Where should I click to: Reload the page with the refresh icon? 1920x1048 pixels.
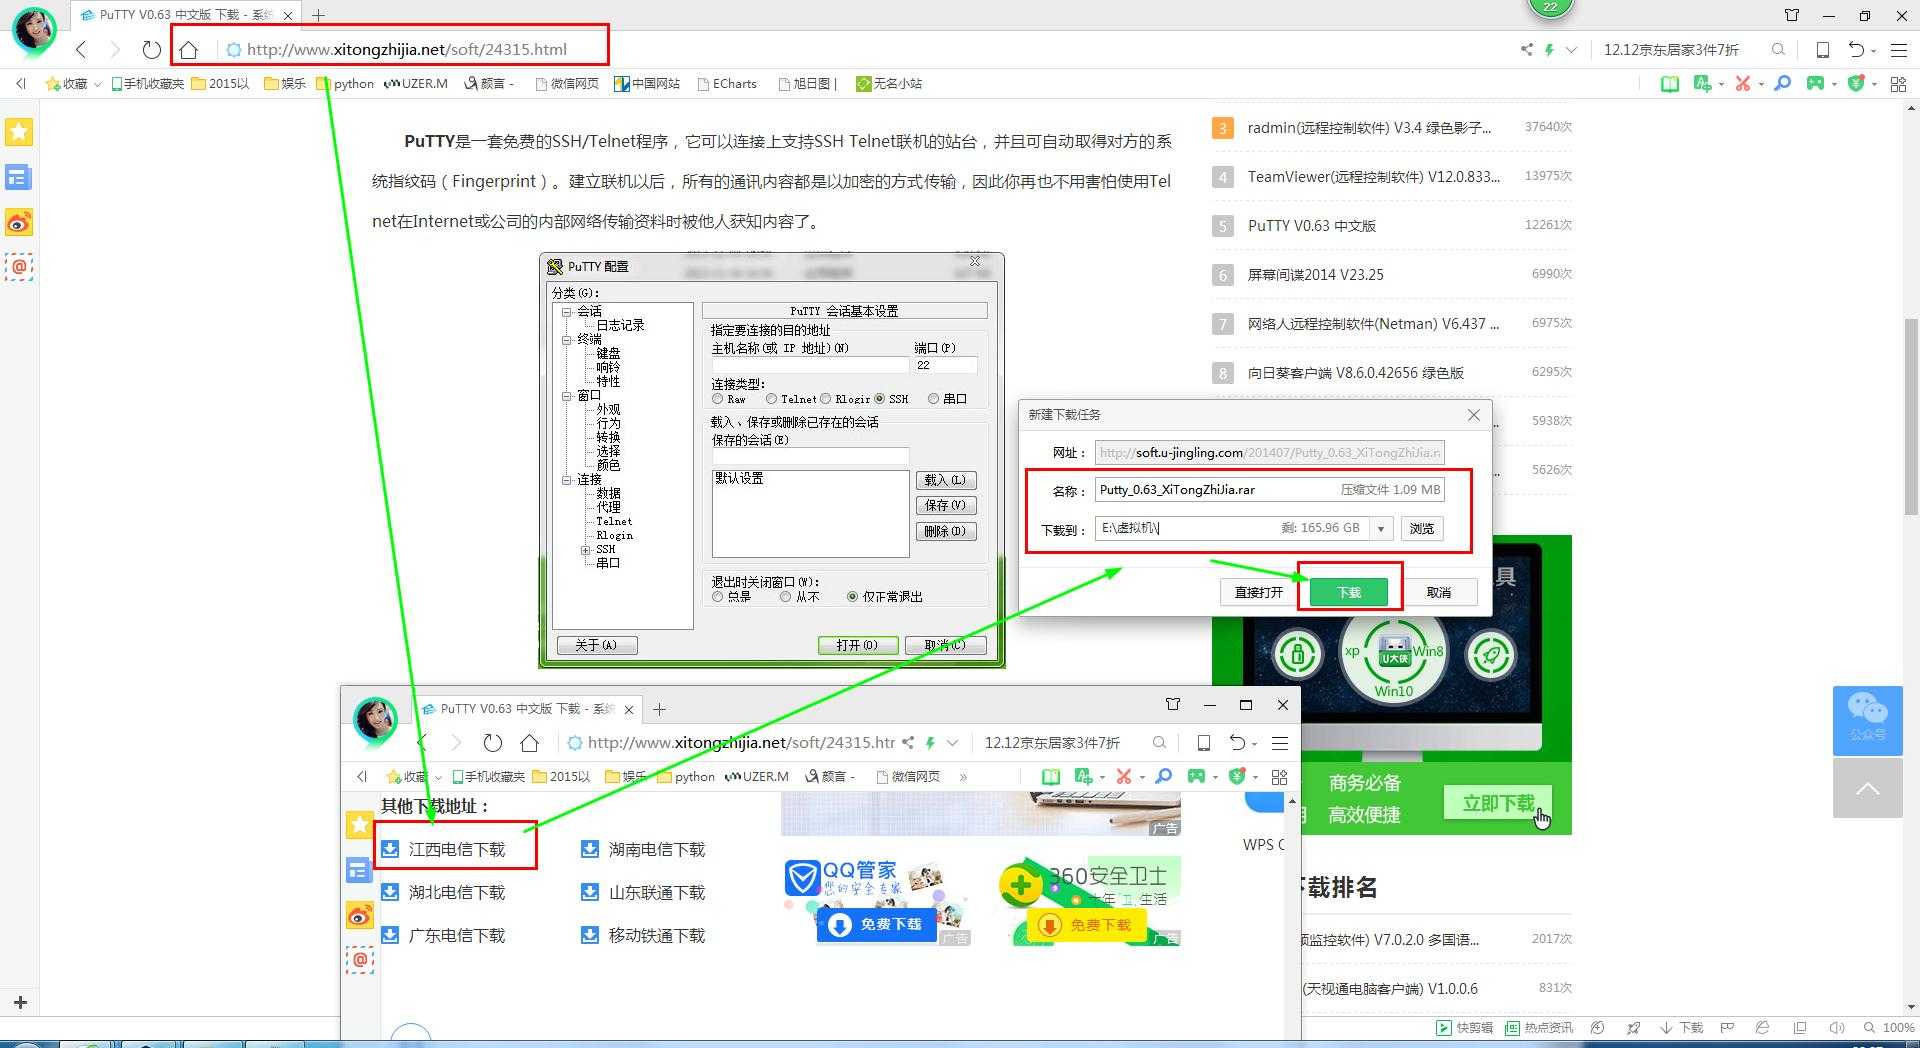click(x=151, y=49)
